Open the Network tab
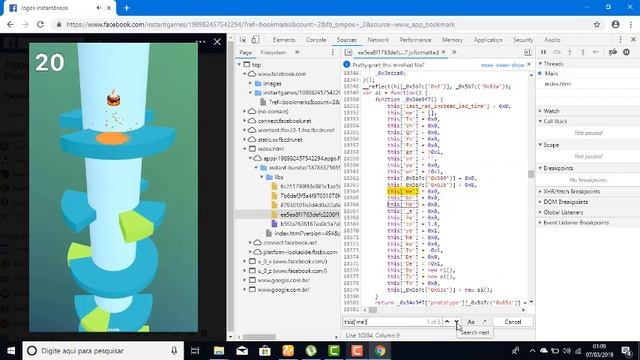The height and width of the screenshot is (360, 640). [378, 40]
